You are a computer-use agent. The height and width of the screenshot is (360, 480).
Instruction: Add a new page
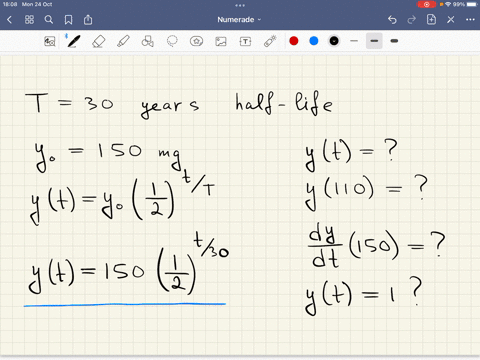431,19
